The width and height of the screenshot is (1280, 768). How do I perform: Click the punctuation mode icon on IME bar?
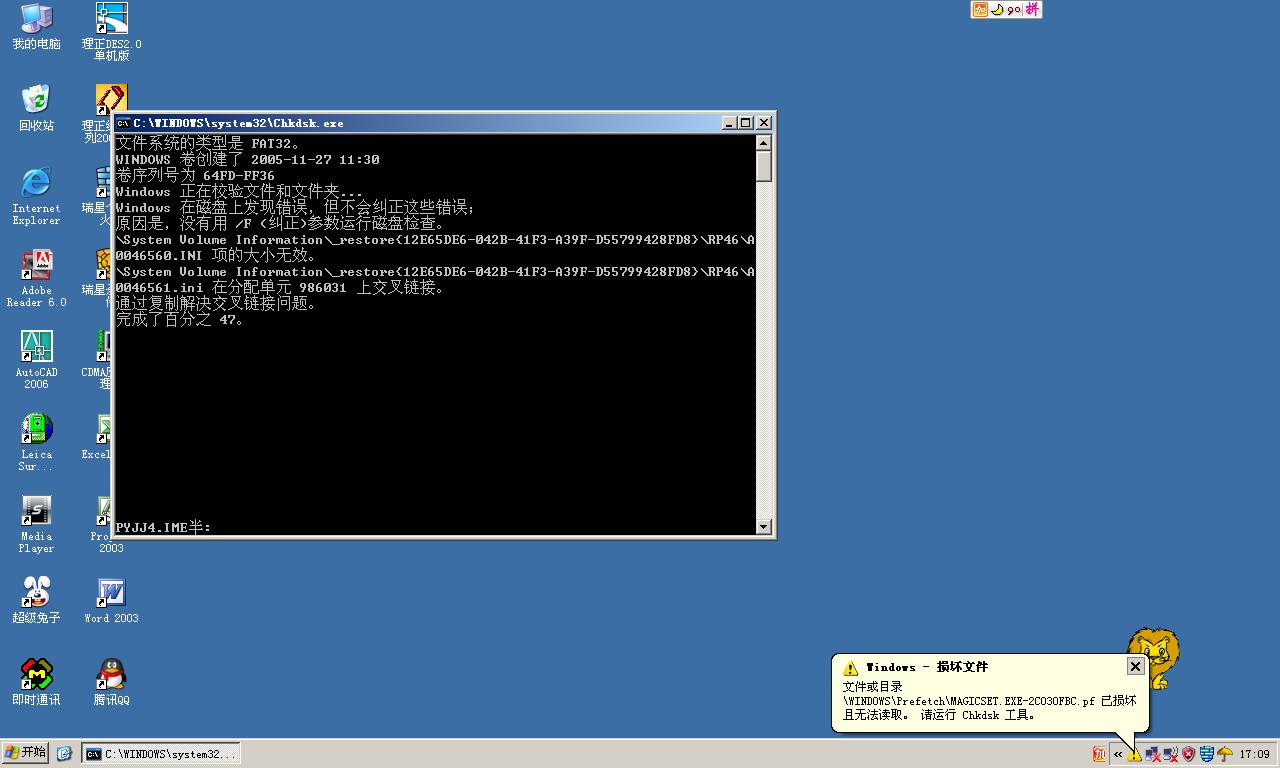[x=1014, y=9]
